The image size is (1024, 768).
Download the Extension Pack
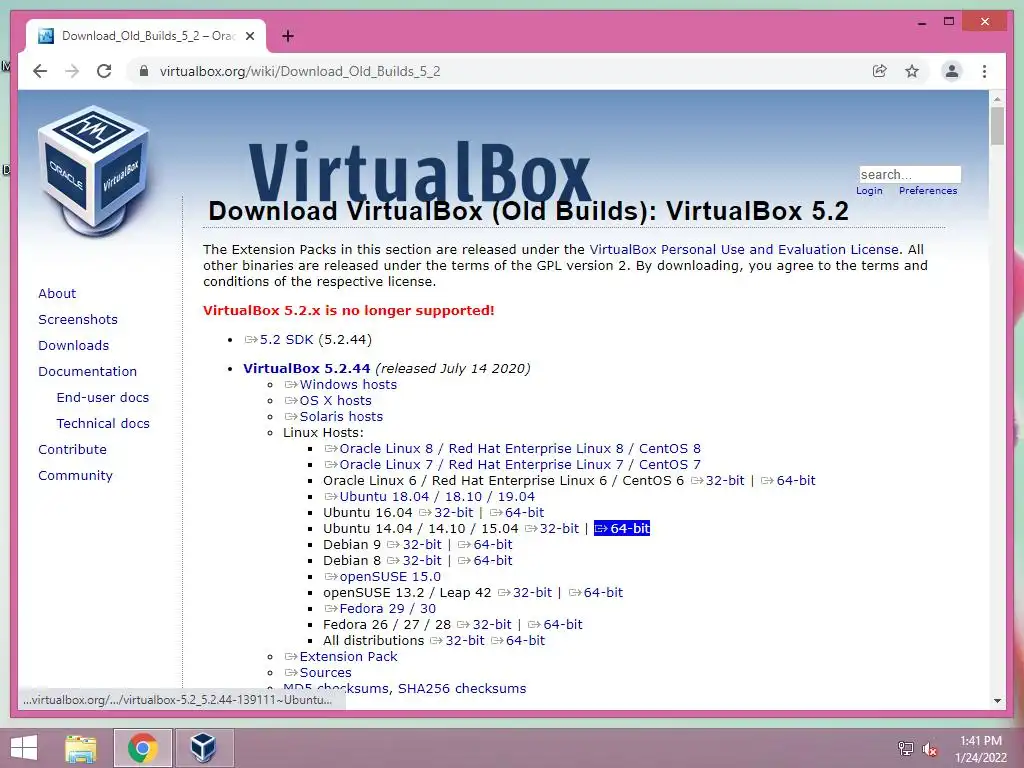[340, 656]
